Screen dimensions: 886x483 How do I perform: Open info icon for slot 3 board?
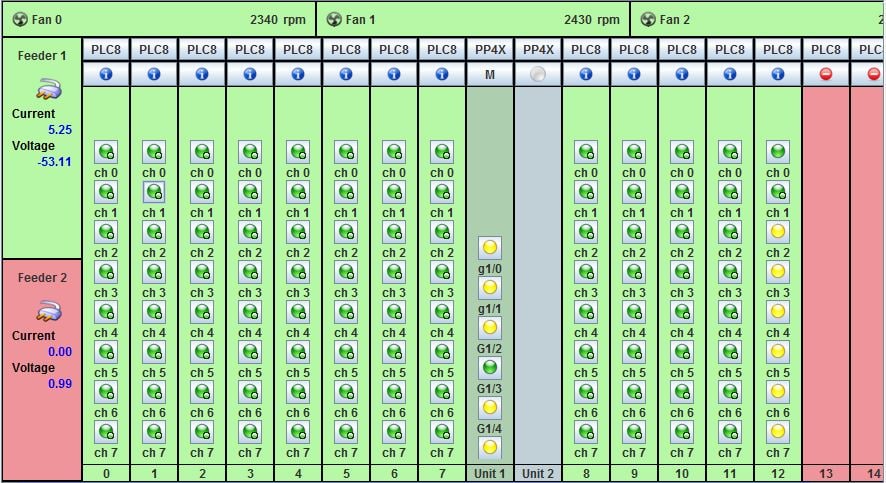click(x=250, y=74)
